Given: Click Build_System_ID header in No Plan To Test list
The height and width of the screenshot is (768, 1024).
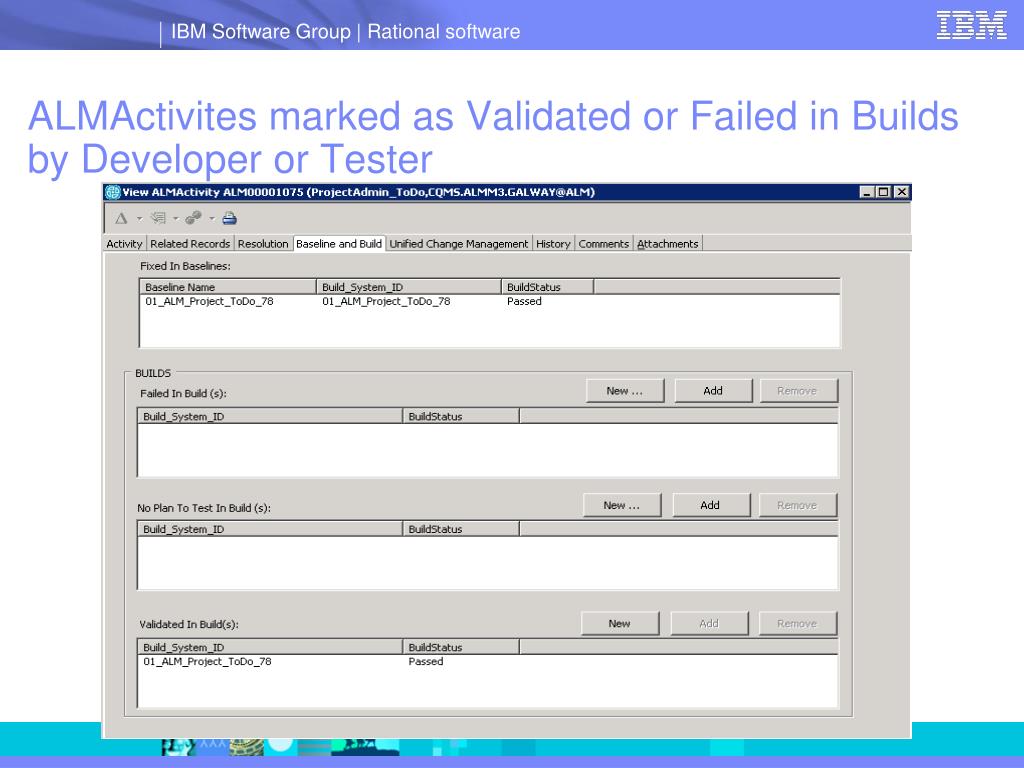Looking at the screenshot, I should point(270,529).
